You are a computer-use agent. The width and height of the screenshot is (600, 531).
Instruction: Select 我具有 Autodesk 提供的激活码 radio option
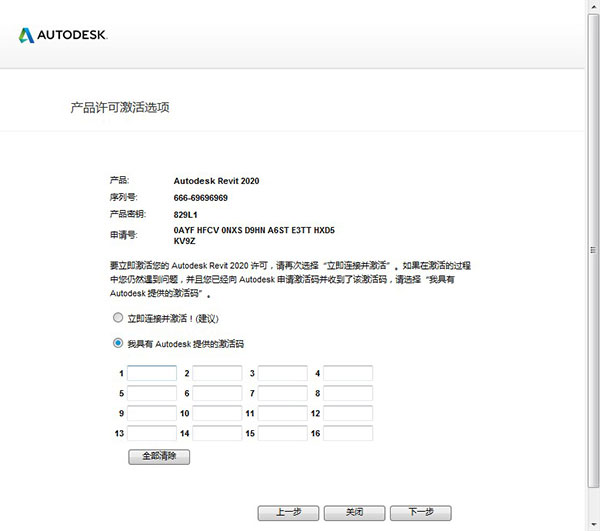point(118,343)
